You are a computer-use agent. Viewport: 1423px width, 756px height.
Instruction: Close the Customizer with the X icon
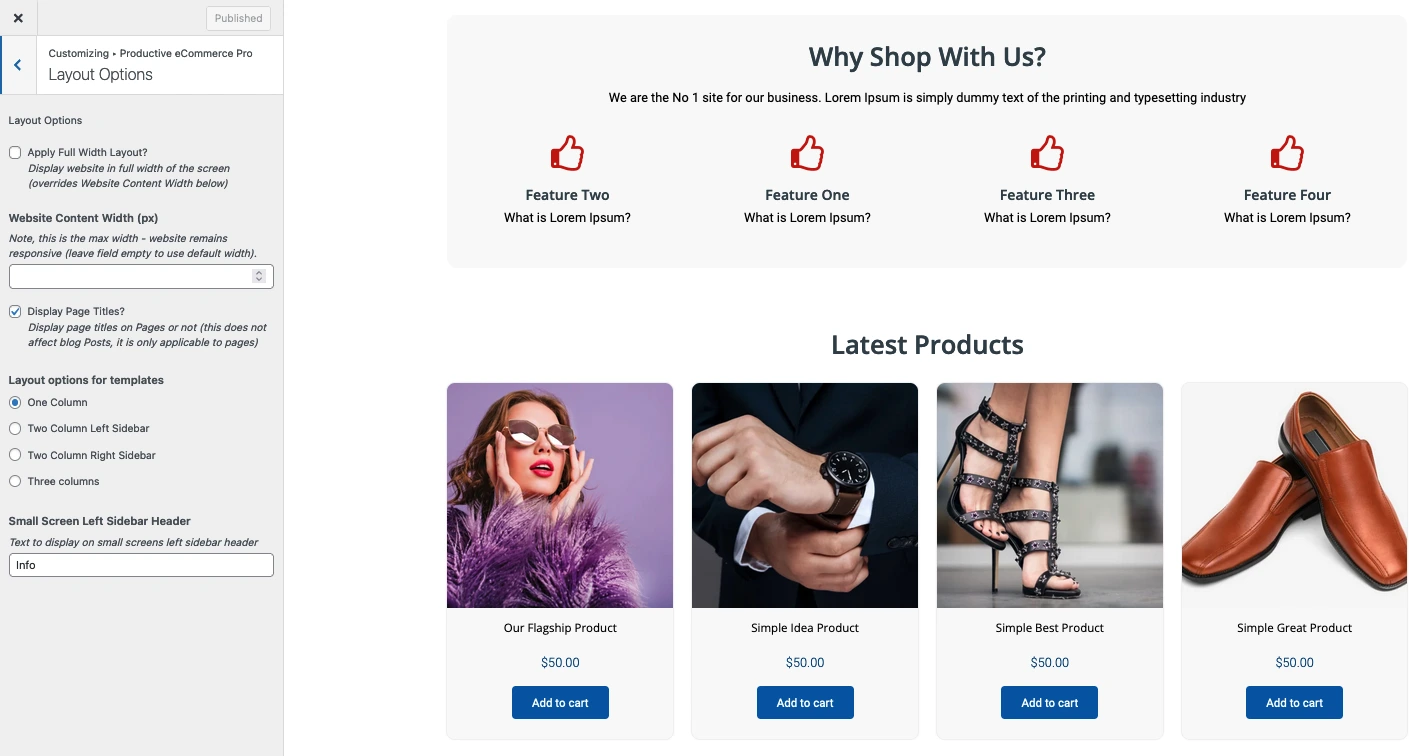pos(18,18)
